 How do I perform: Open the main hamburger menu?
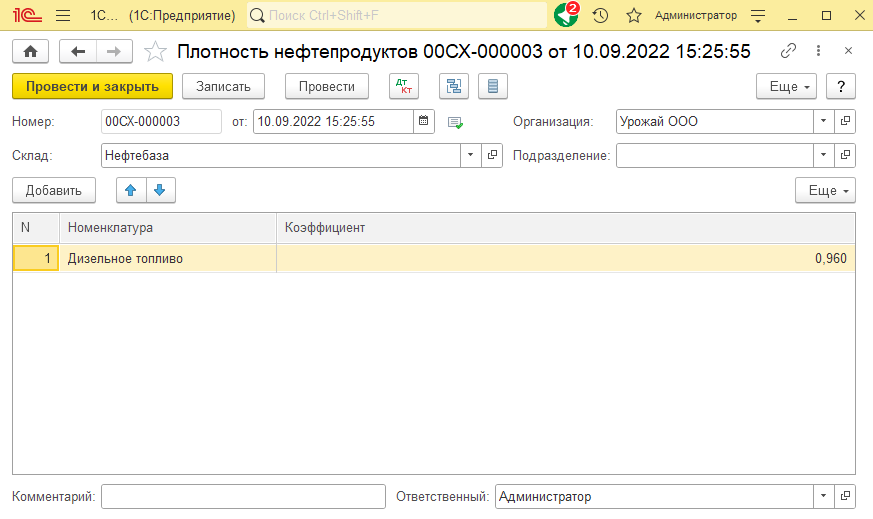pyautogui.click(x=62, y=15)
